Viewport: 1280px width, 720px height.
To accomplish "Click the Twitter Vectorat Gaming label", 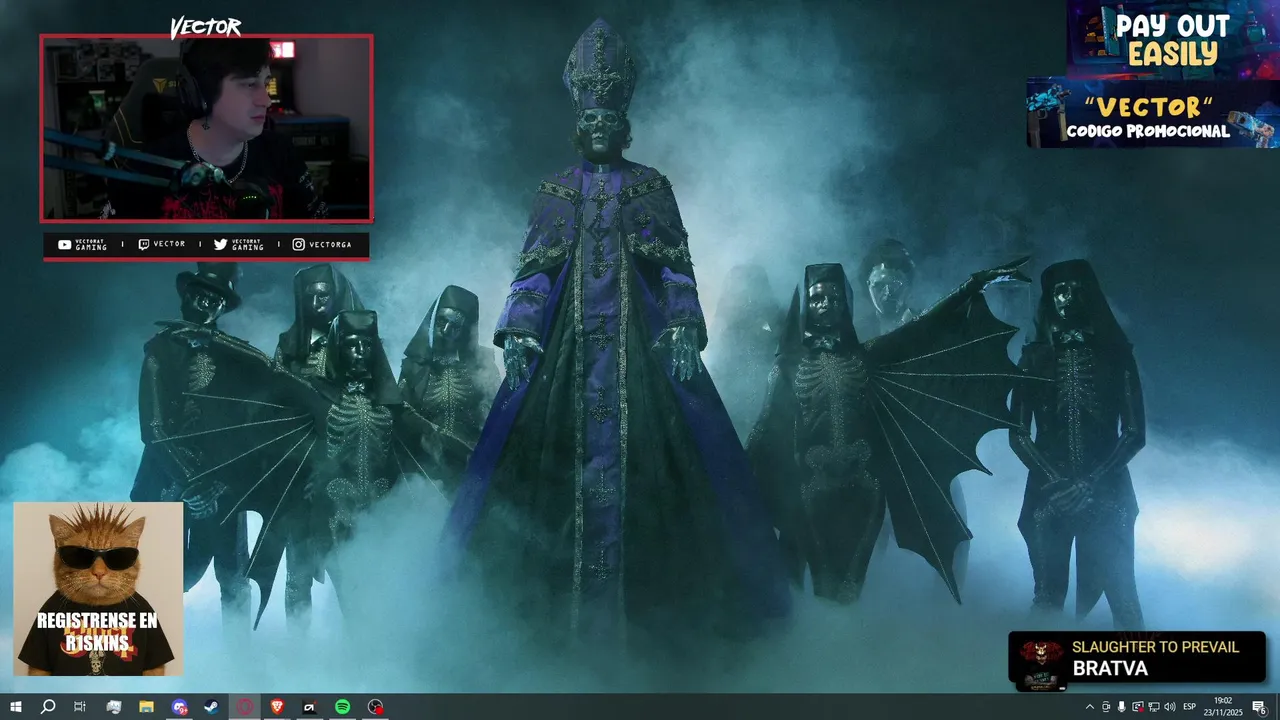I will [239, 244].
